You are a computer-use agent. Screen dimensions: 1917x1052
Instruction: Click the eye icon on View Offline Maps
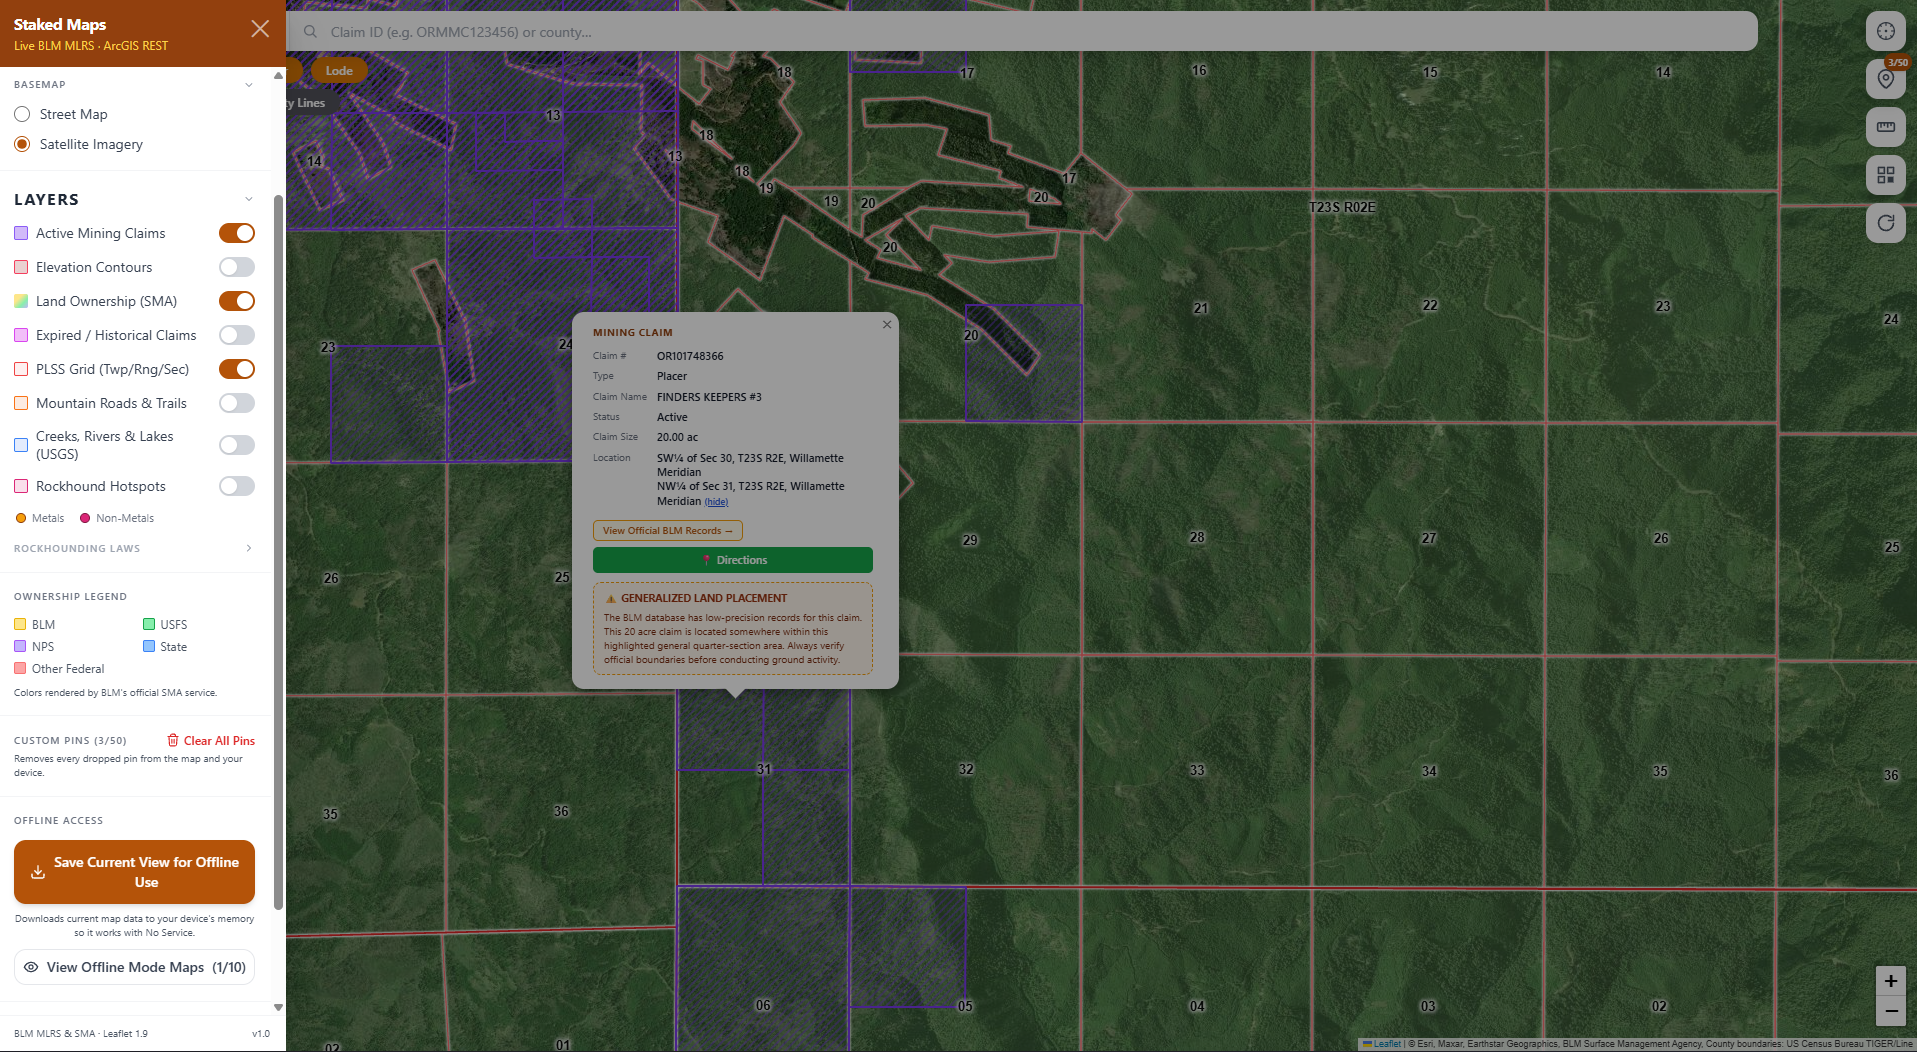[31, 967]
